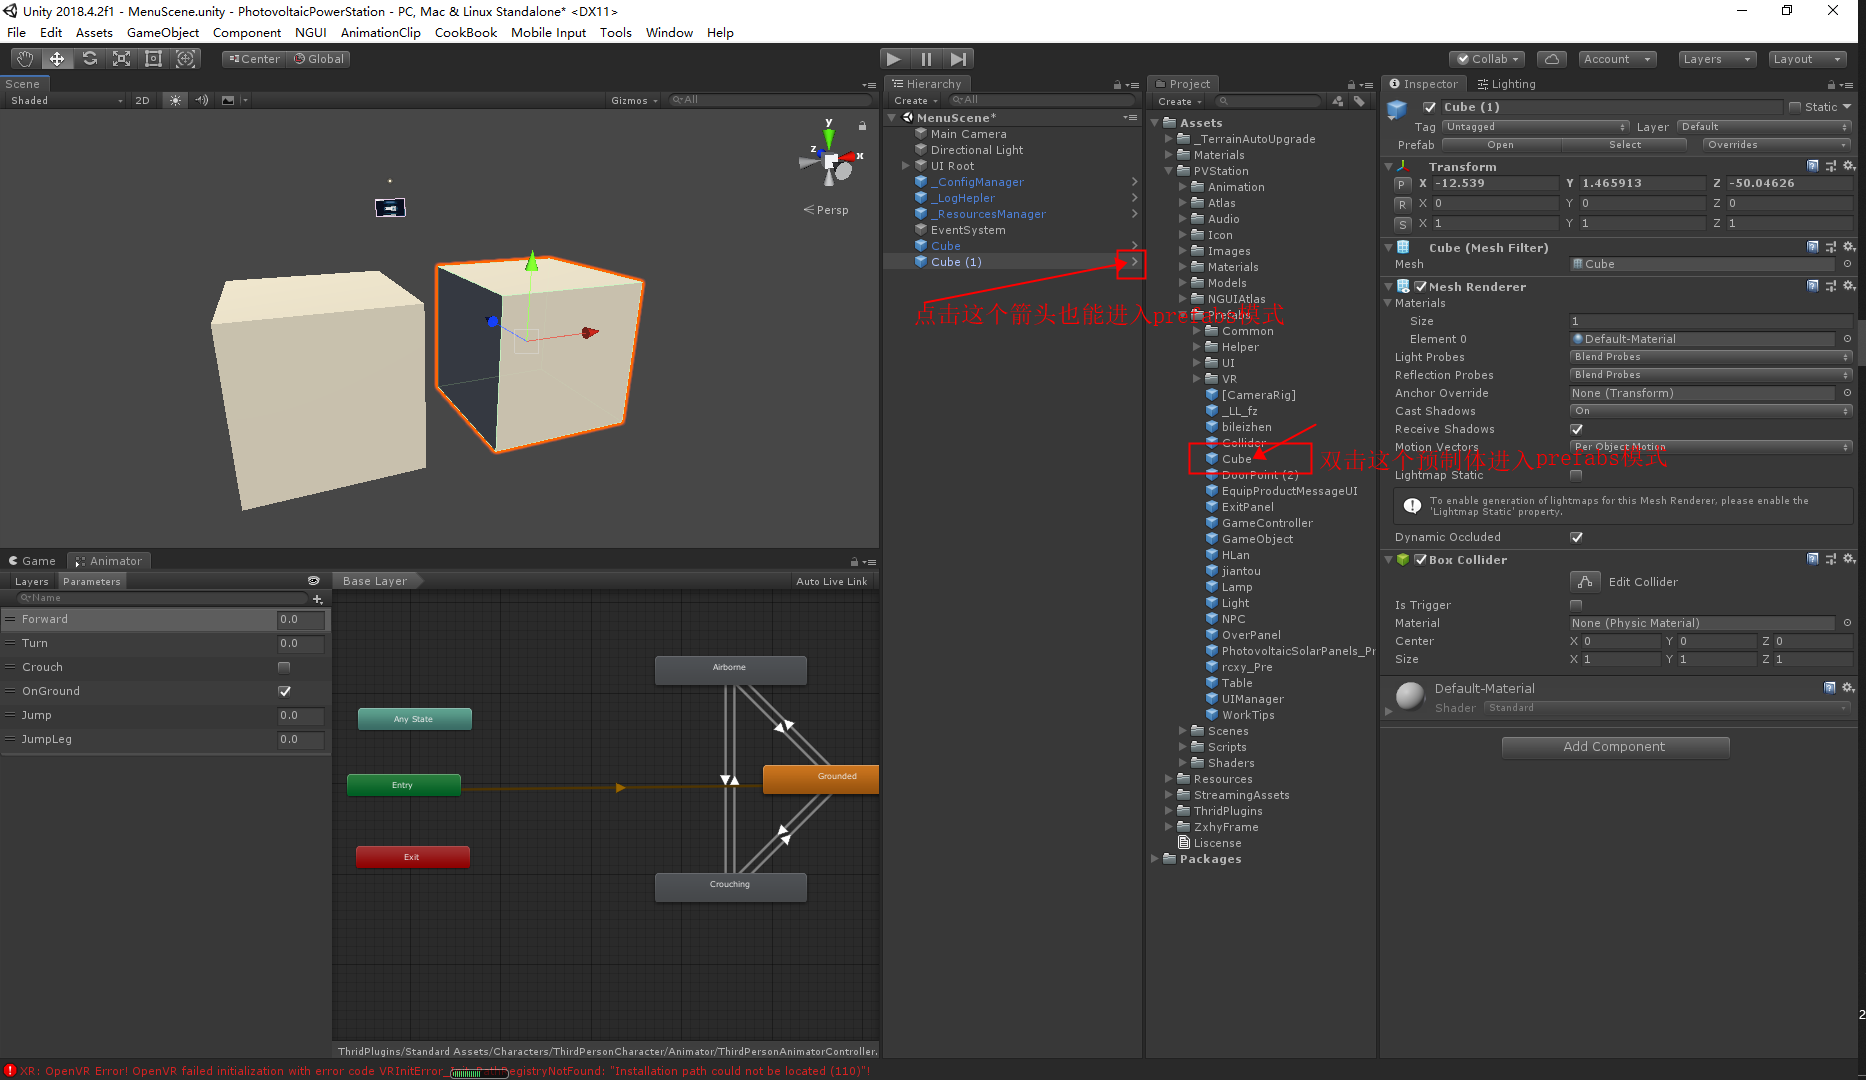
Task: Click the cloud services icon next to Collab
Action: (1551, 58)
